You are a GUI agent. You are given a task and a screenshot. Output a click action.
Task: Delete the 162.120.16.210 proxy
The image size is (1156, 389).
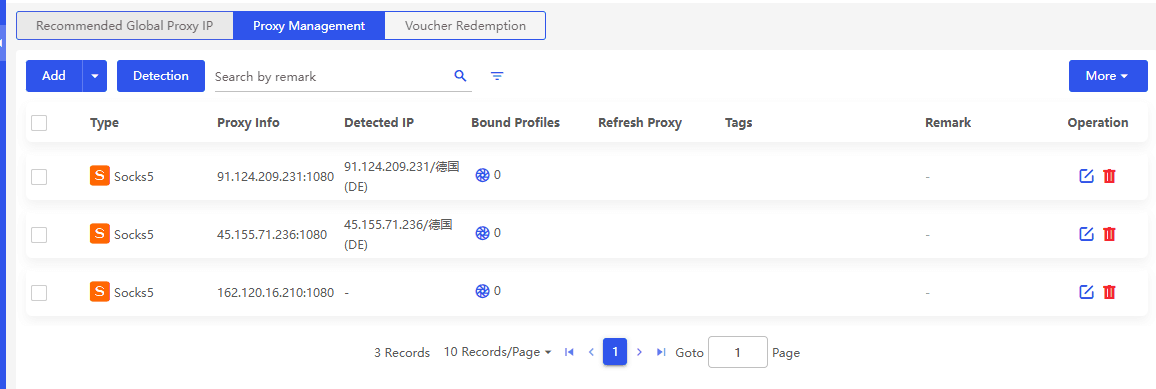tap(1109, 292)
